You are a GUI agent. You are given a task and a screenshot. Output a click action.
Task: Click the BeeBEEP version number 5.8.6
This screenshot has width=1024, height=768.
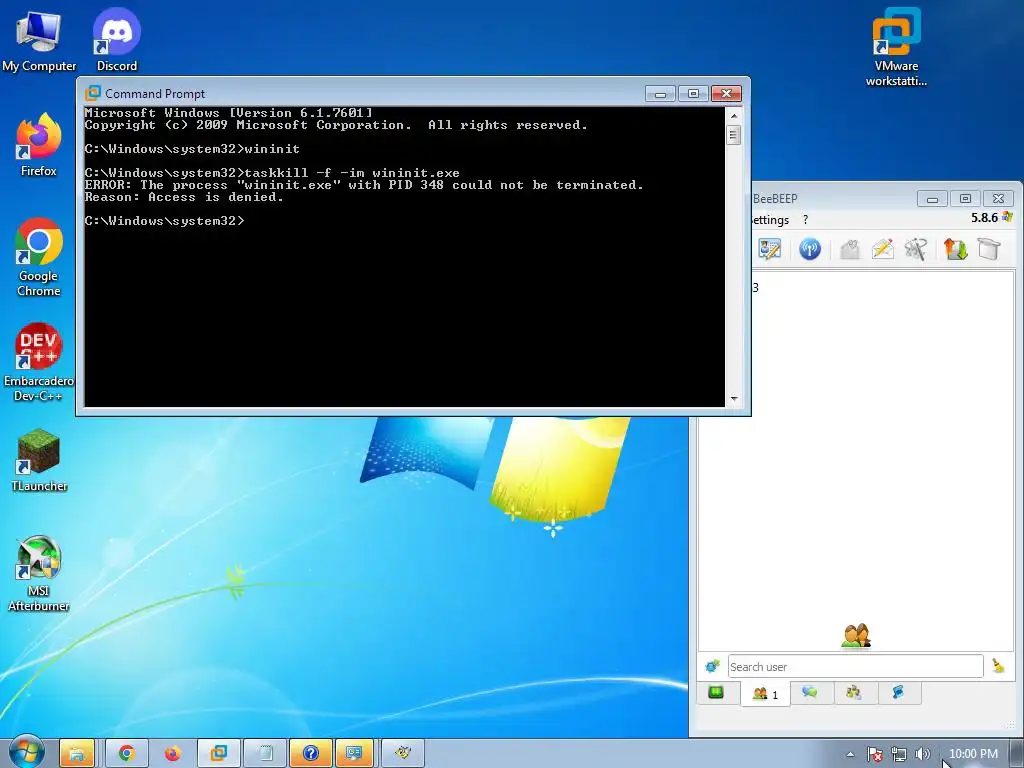click(984, 217)
